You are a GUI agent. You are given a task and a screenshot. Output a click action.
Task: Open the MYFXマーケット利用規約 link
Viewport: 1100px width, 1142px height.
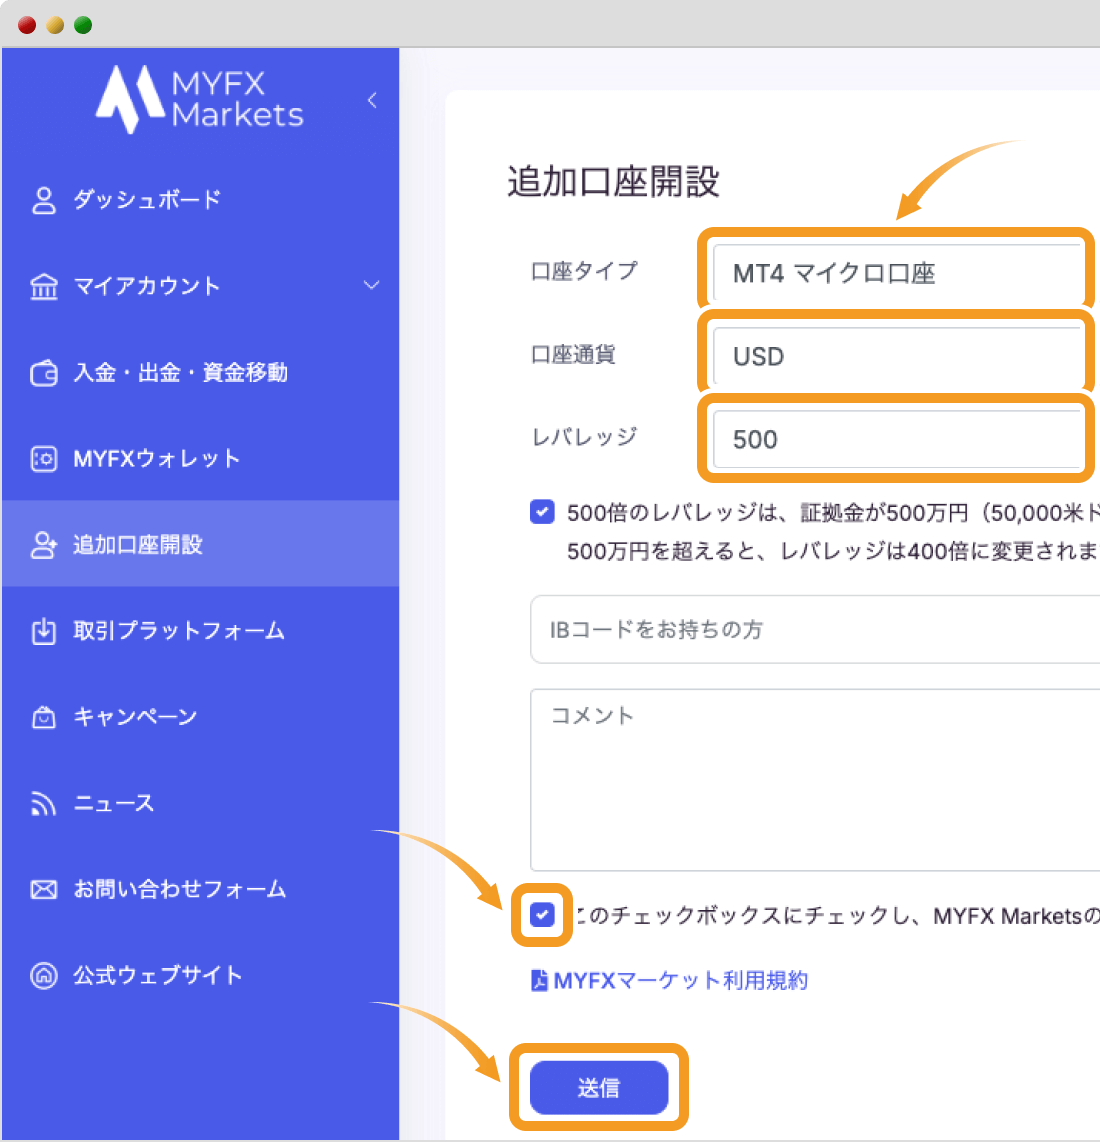(680, 980)
